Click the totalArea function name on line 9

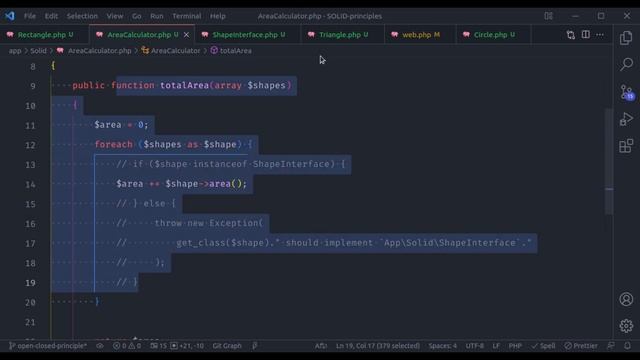[x=184, y=85]
